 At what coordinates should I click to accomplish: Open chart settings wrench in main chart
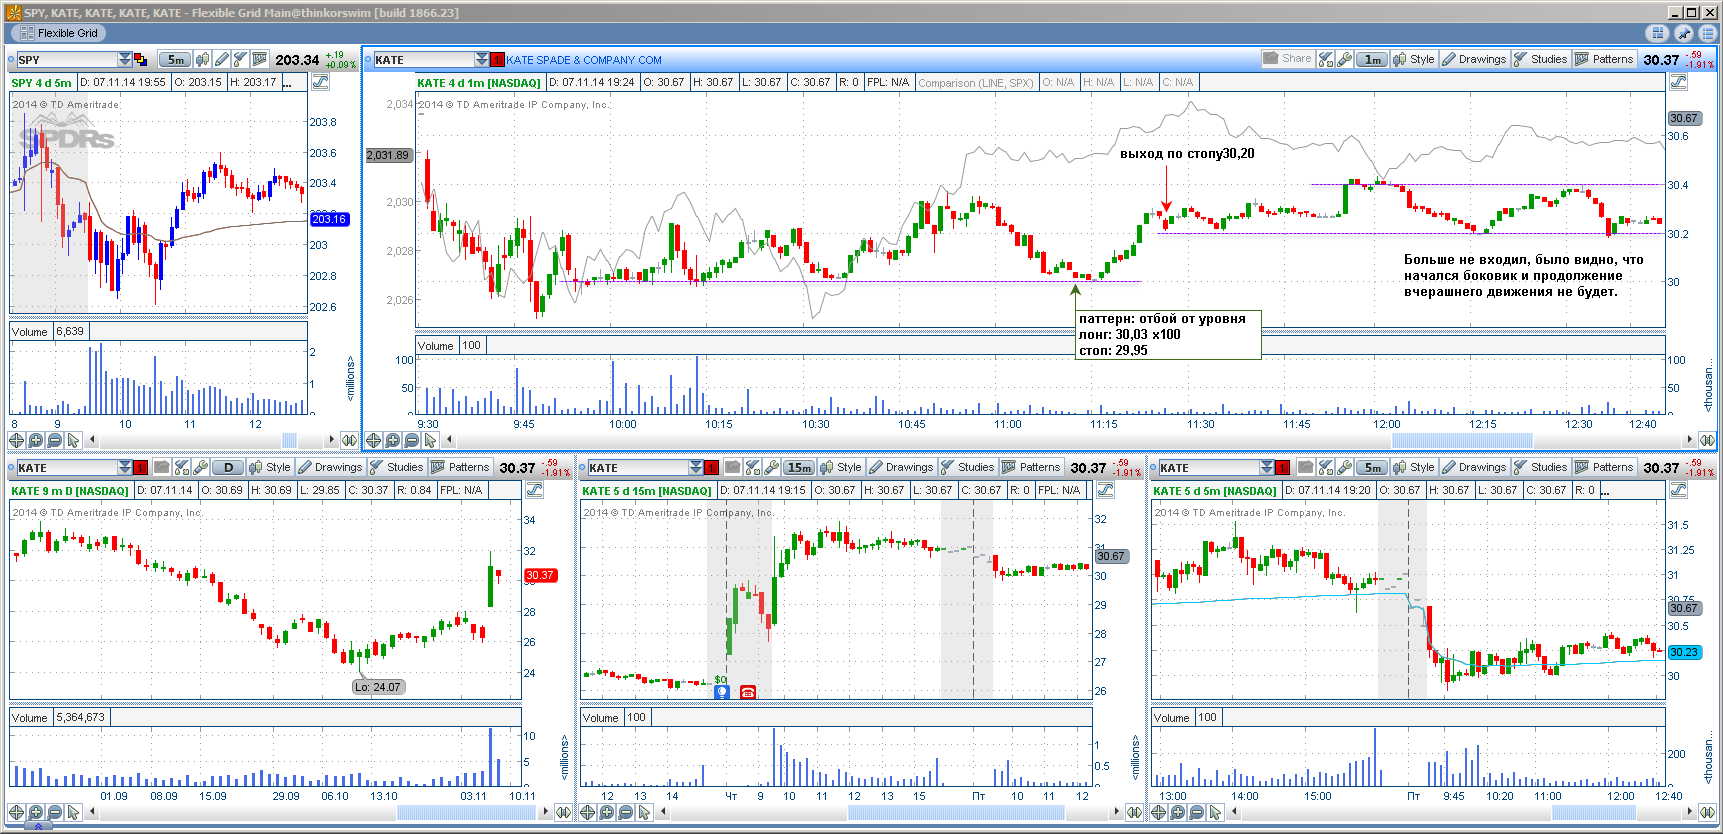1345,60
